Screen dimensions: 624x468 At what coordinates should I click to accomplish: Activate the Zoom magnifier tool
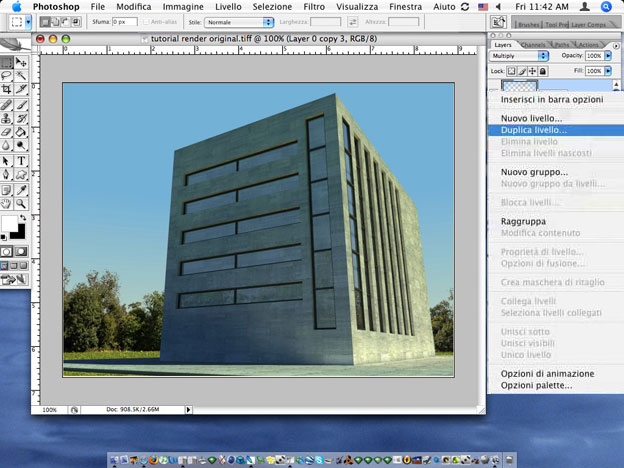21,203
